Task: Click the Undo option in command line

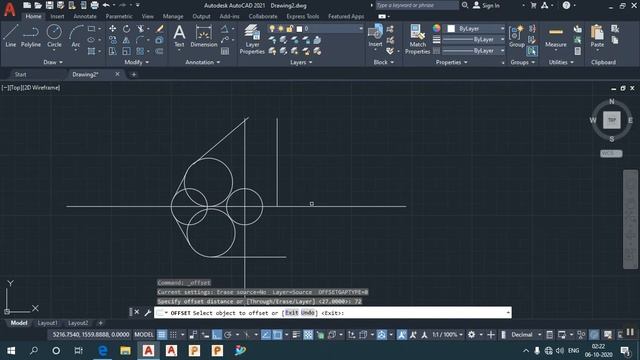Action: (307, 313)
